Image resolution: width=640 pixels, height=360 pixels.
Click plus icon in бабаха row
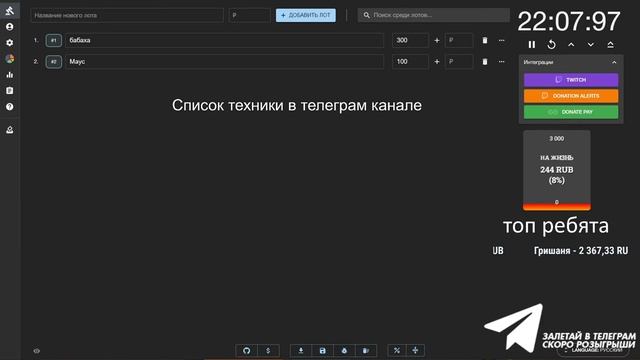click(x=437, y=40)
